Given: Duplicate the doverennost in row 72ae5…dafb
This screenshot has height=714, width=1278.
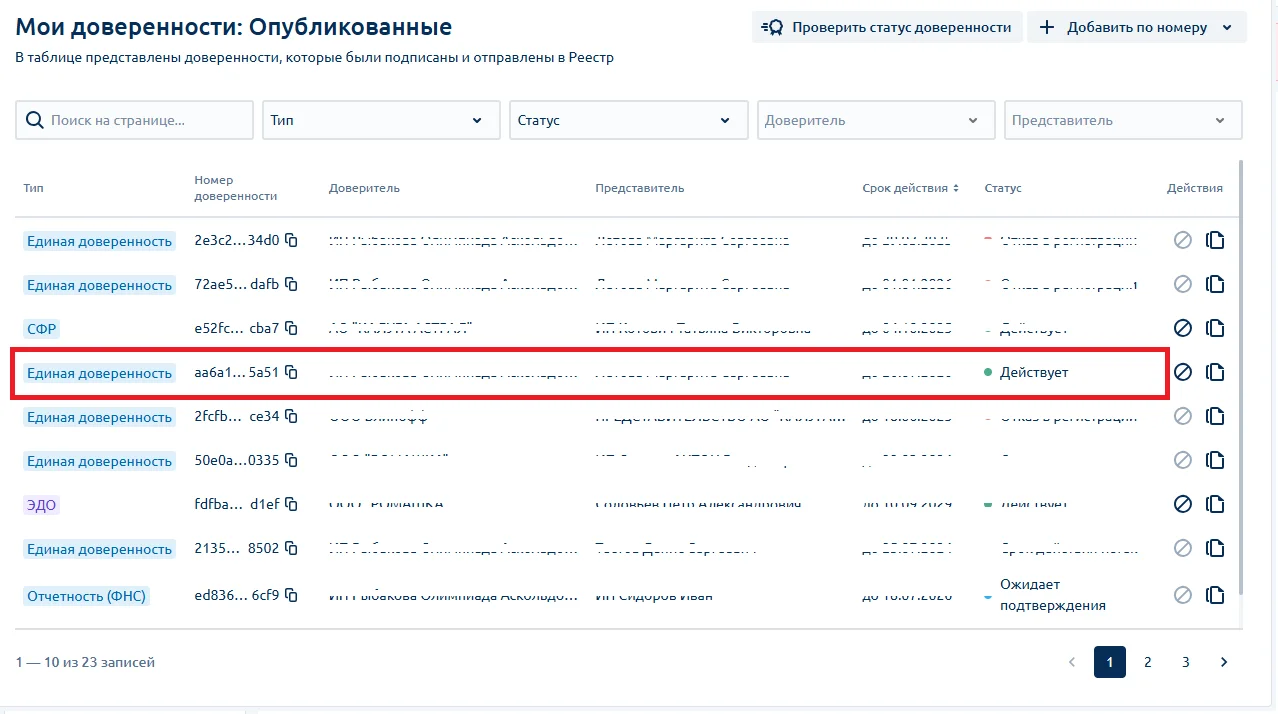Looking at the screenshot, I should point(1215,284).
